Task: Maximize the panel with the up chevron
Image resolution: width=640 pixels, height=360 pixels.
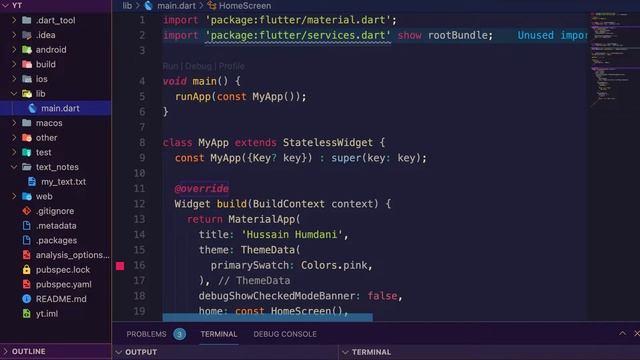Action: point(622,333)
